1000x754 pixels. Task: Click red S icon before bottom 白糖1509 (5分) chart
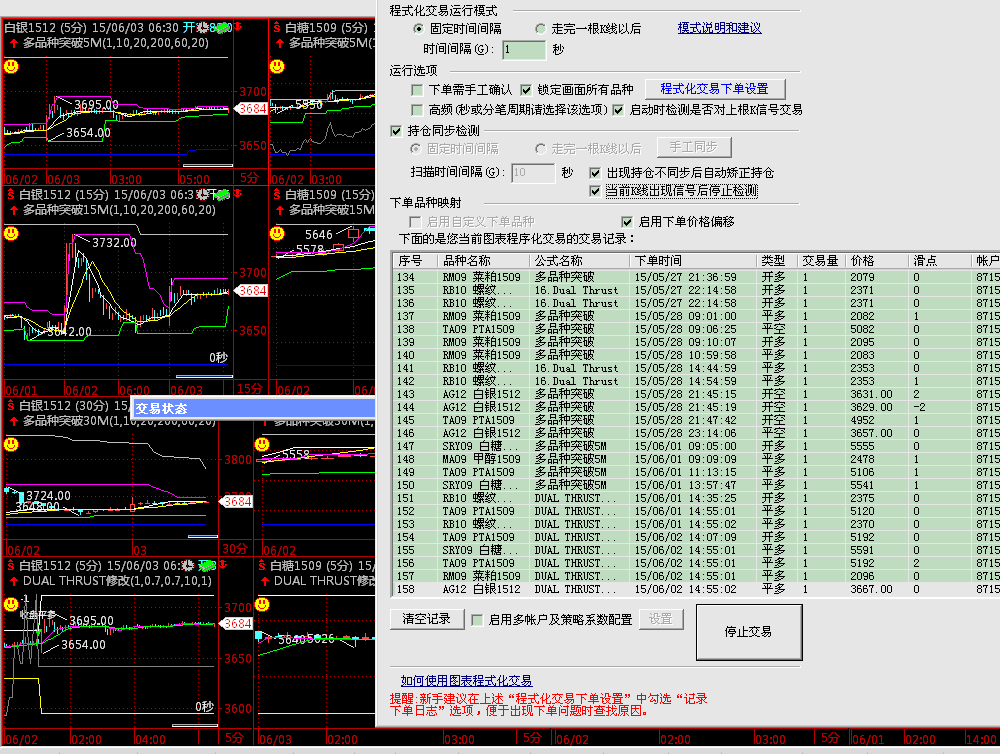pos(261,566)
